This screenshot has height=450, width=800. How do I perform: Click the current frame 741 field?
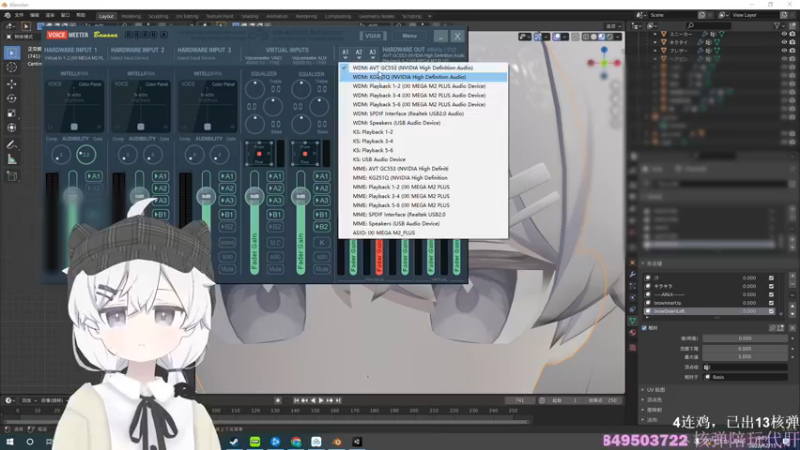[x=520, y=401]
